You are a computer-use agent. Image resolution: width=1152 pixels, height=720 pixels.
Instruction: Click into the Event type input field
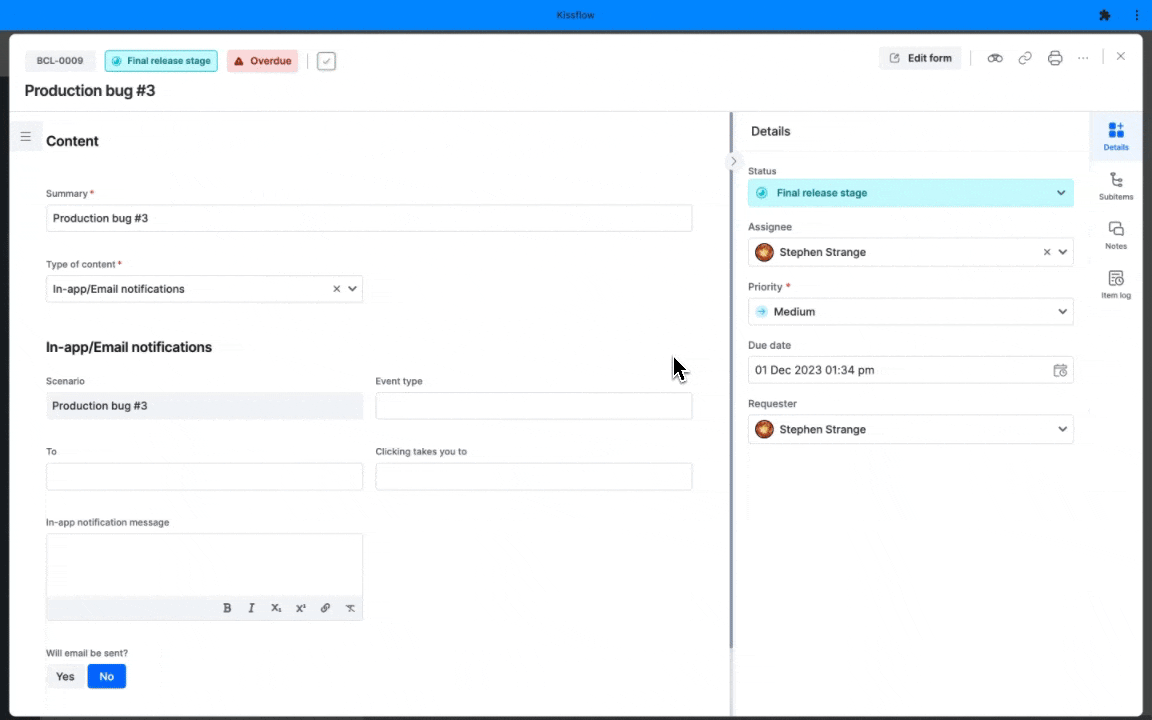point(533,406)
